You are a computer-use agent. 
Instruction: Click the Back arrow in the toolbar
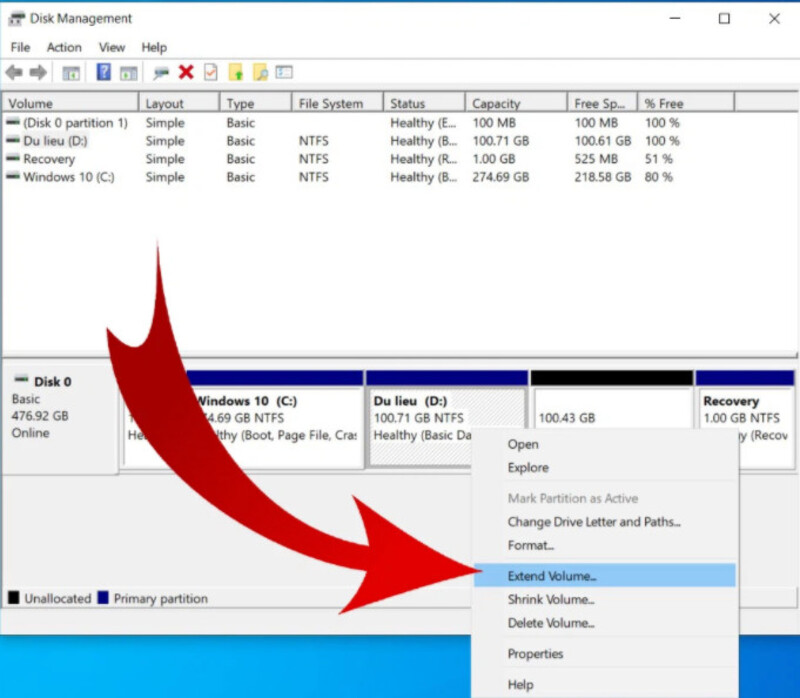tap(14, 72)
